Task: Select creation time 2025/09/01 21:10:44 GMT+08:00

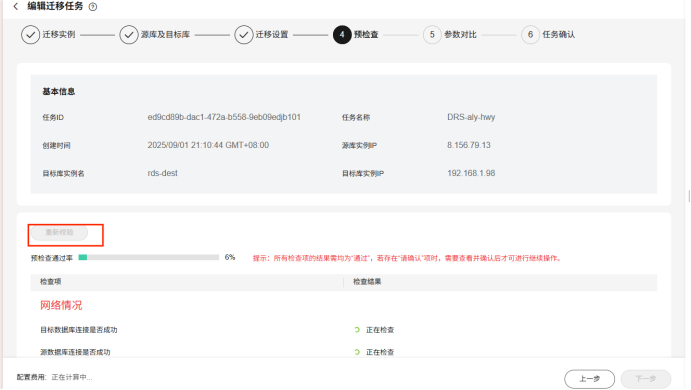Action: tap(208, 145)
